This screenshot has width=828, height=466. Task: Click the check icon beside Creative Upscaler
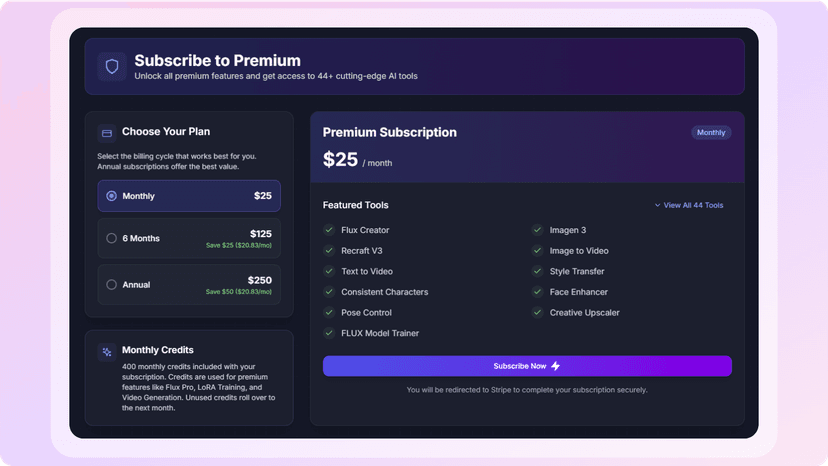[537, 312]
